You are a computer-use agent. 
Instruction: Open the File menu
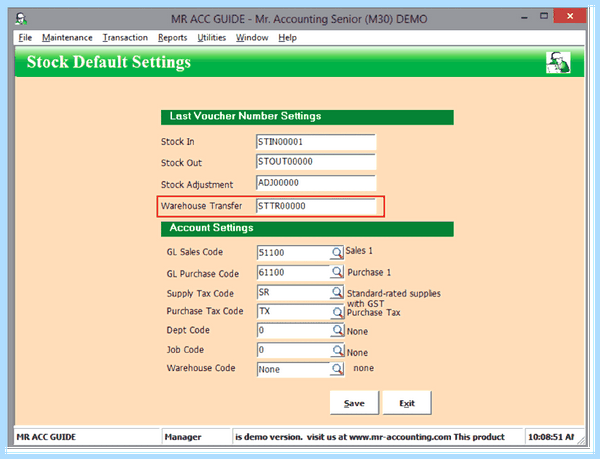coord(25,37)
